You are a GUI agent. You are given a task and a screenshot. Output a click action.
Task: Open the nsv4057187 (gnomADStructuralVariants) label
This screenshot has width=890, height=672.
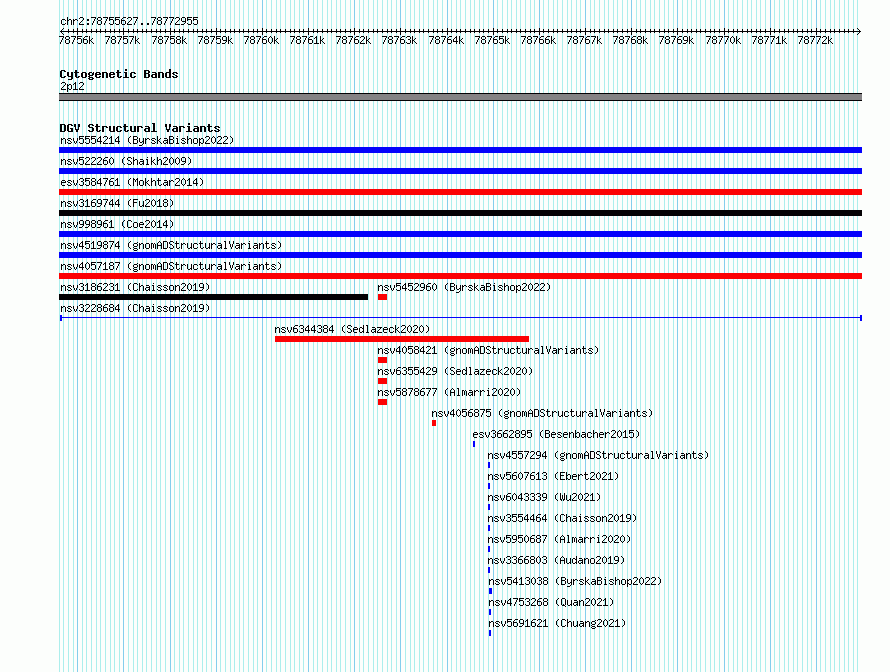[x=171, y=266]
